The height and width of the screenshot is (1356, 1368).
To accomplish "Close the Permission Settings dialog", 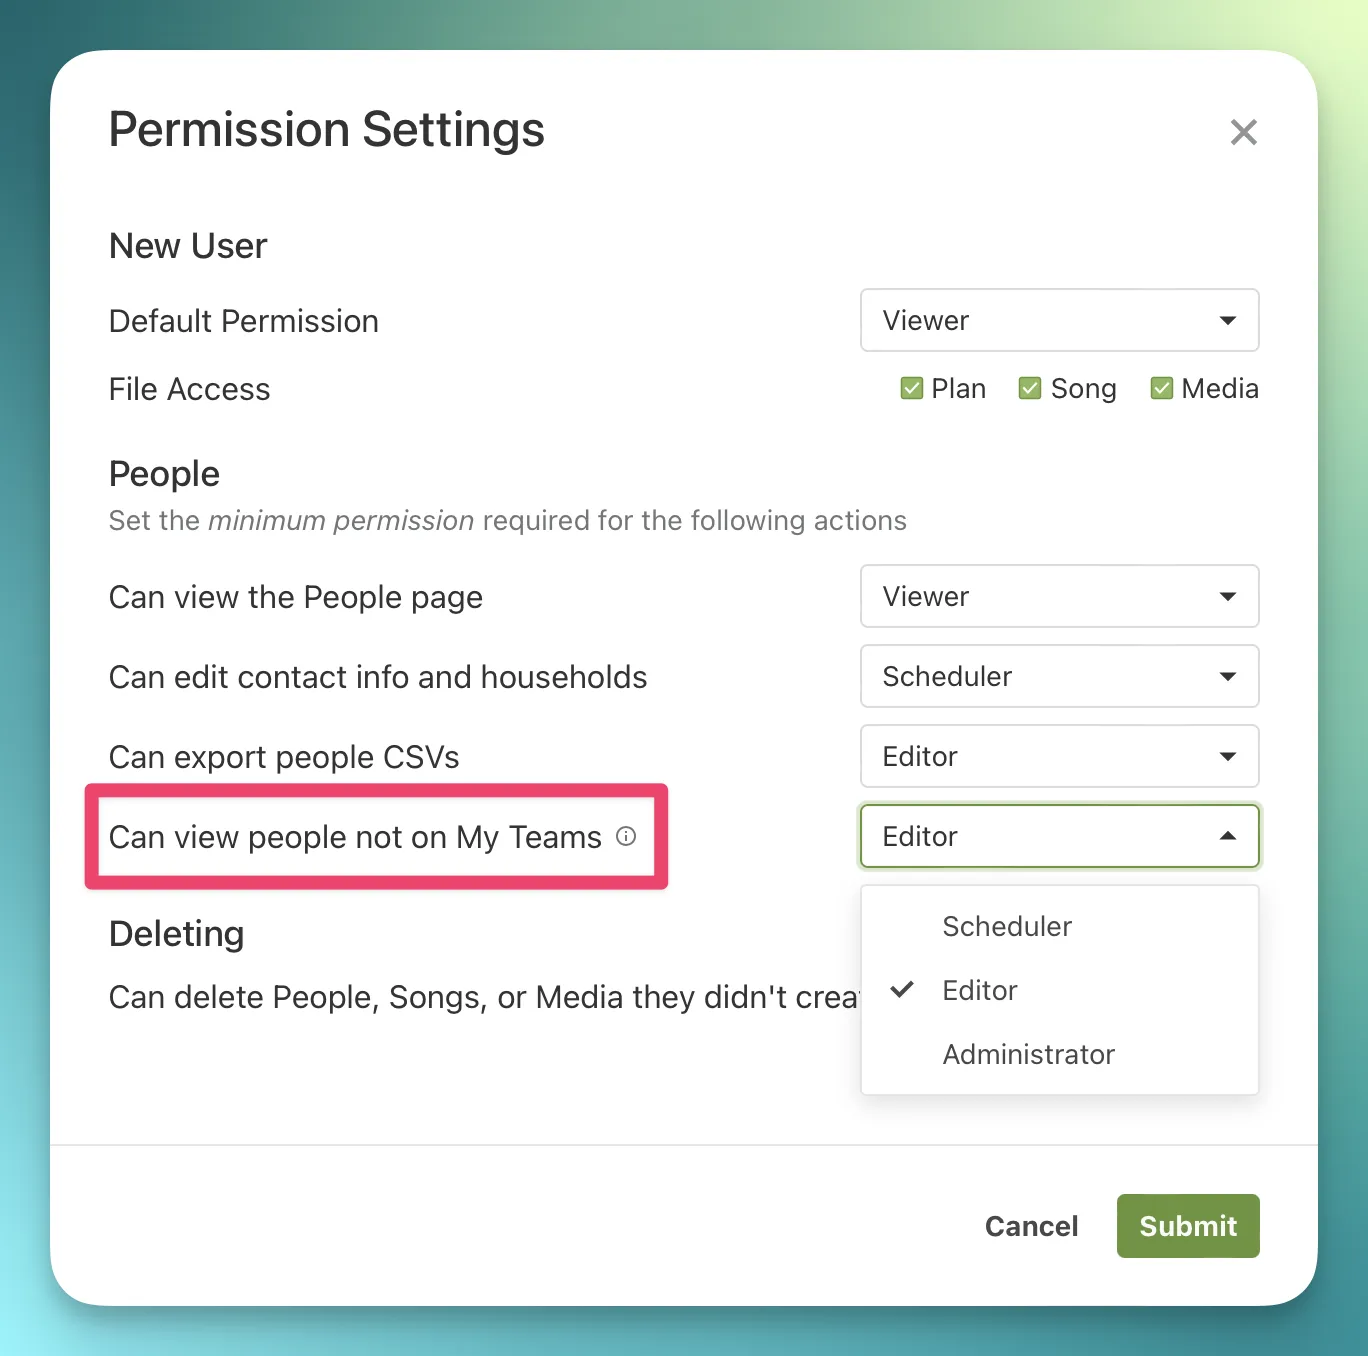I will [1243, 132].
